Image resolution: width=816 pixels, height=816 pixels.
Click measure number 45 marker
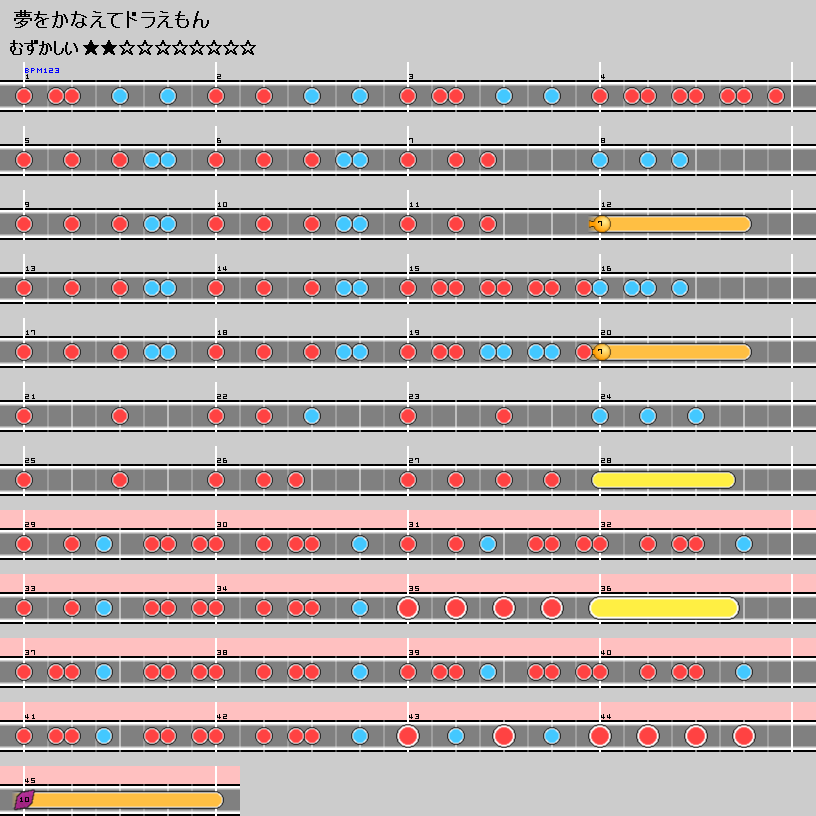30,781
